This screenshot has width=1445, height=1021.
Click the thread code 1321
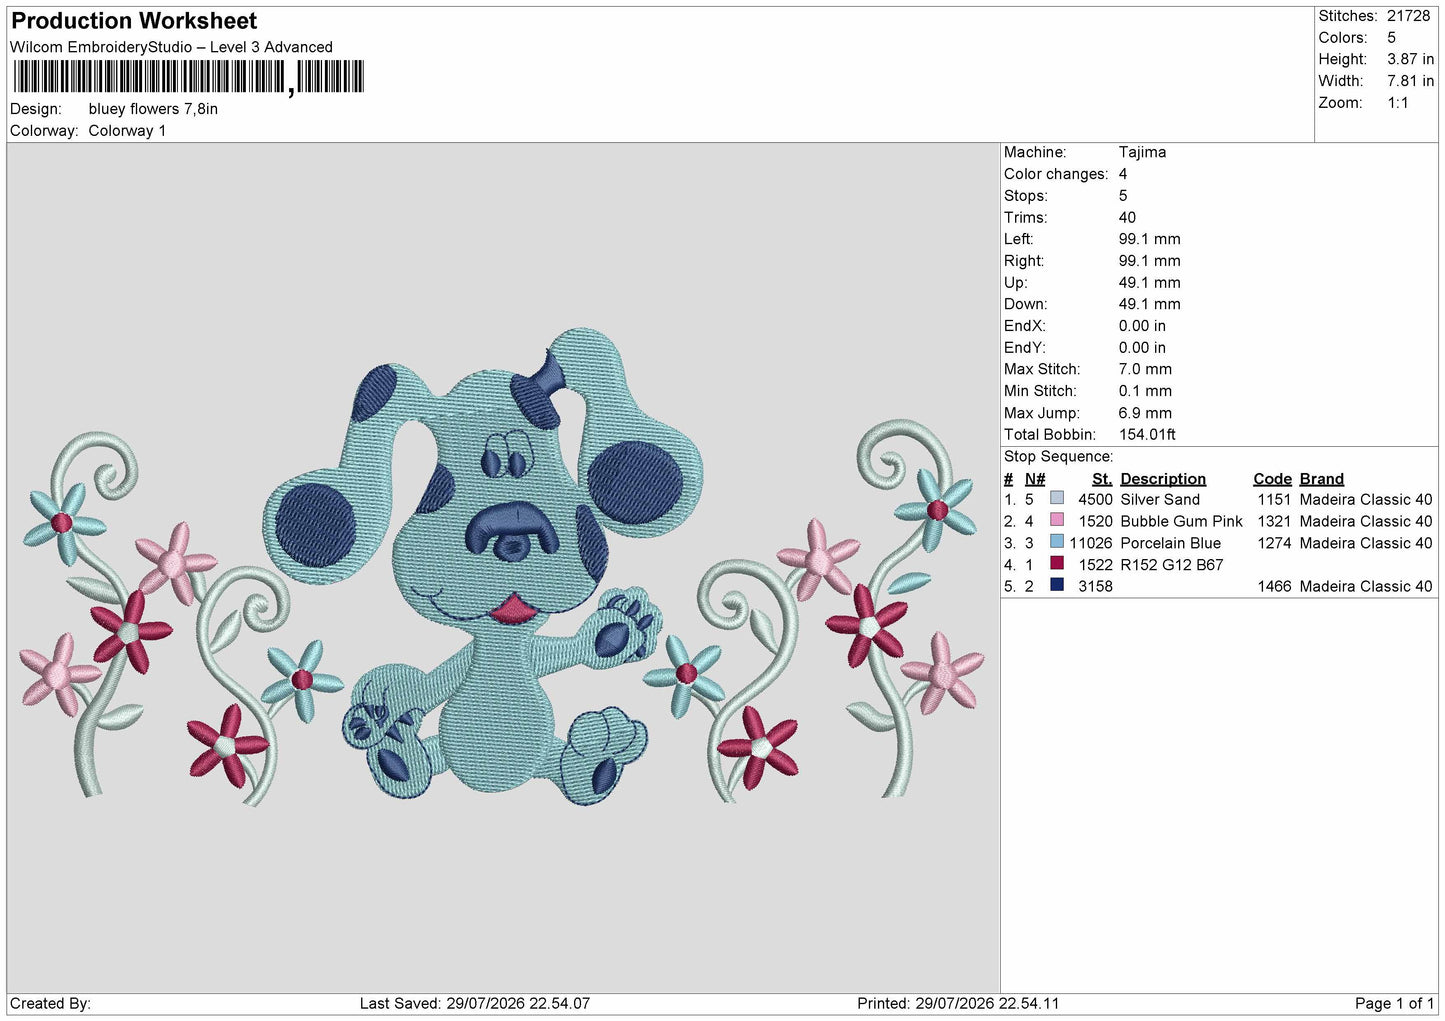1274,522
